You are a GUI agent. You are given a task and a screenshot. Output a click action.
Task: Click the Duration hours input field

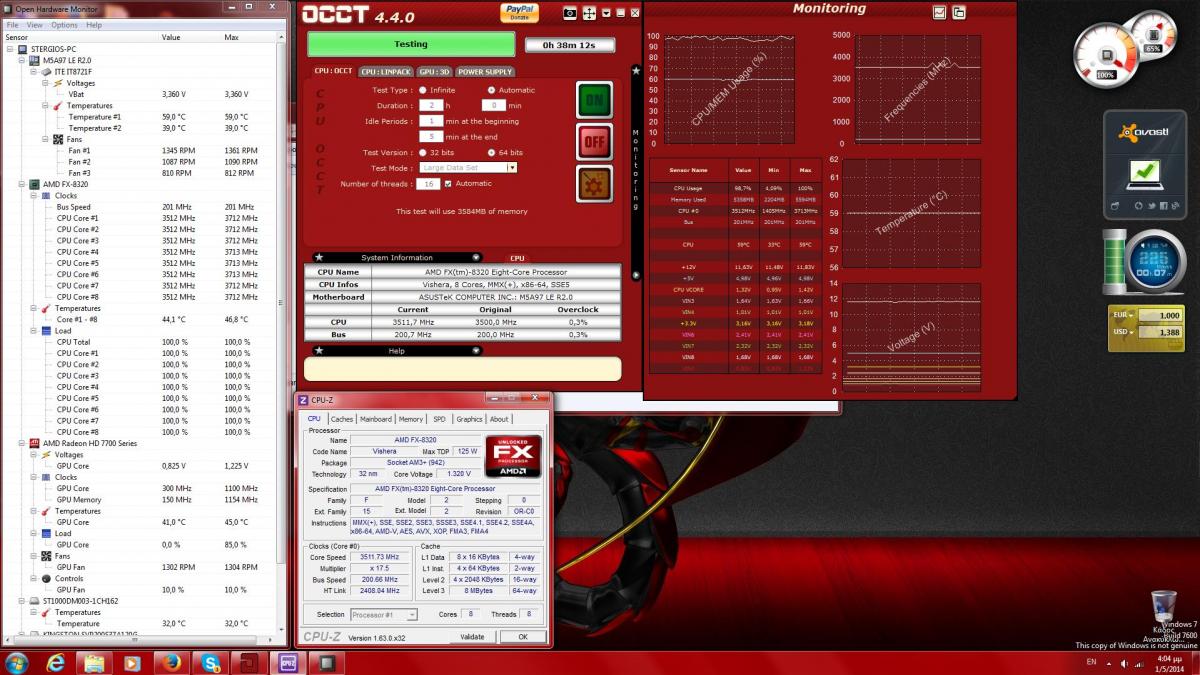click(x=433, y=105)
